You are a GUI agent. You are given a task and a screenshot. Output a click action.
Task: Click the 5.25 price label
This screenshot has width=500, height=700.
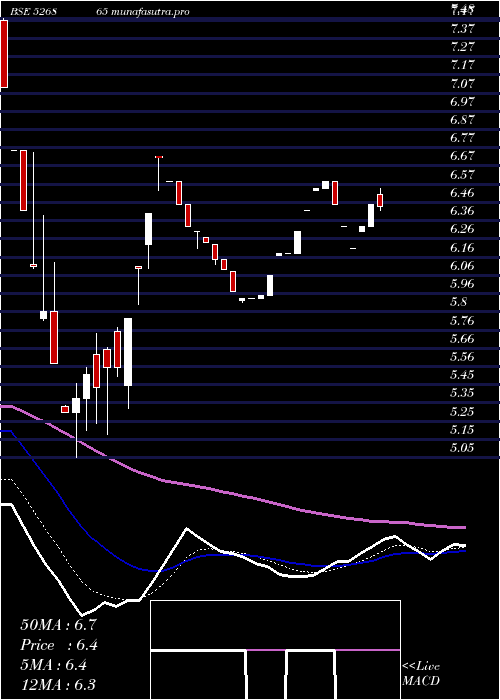(462, 412)
